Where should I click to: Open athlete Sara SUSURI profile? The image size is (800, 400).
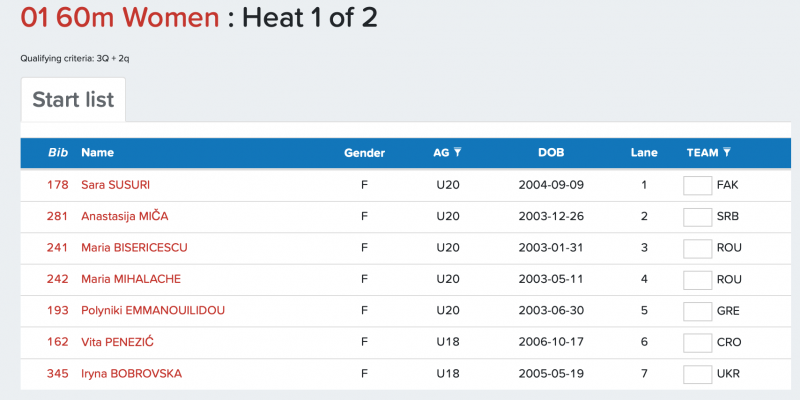[x=116, y=185]
